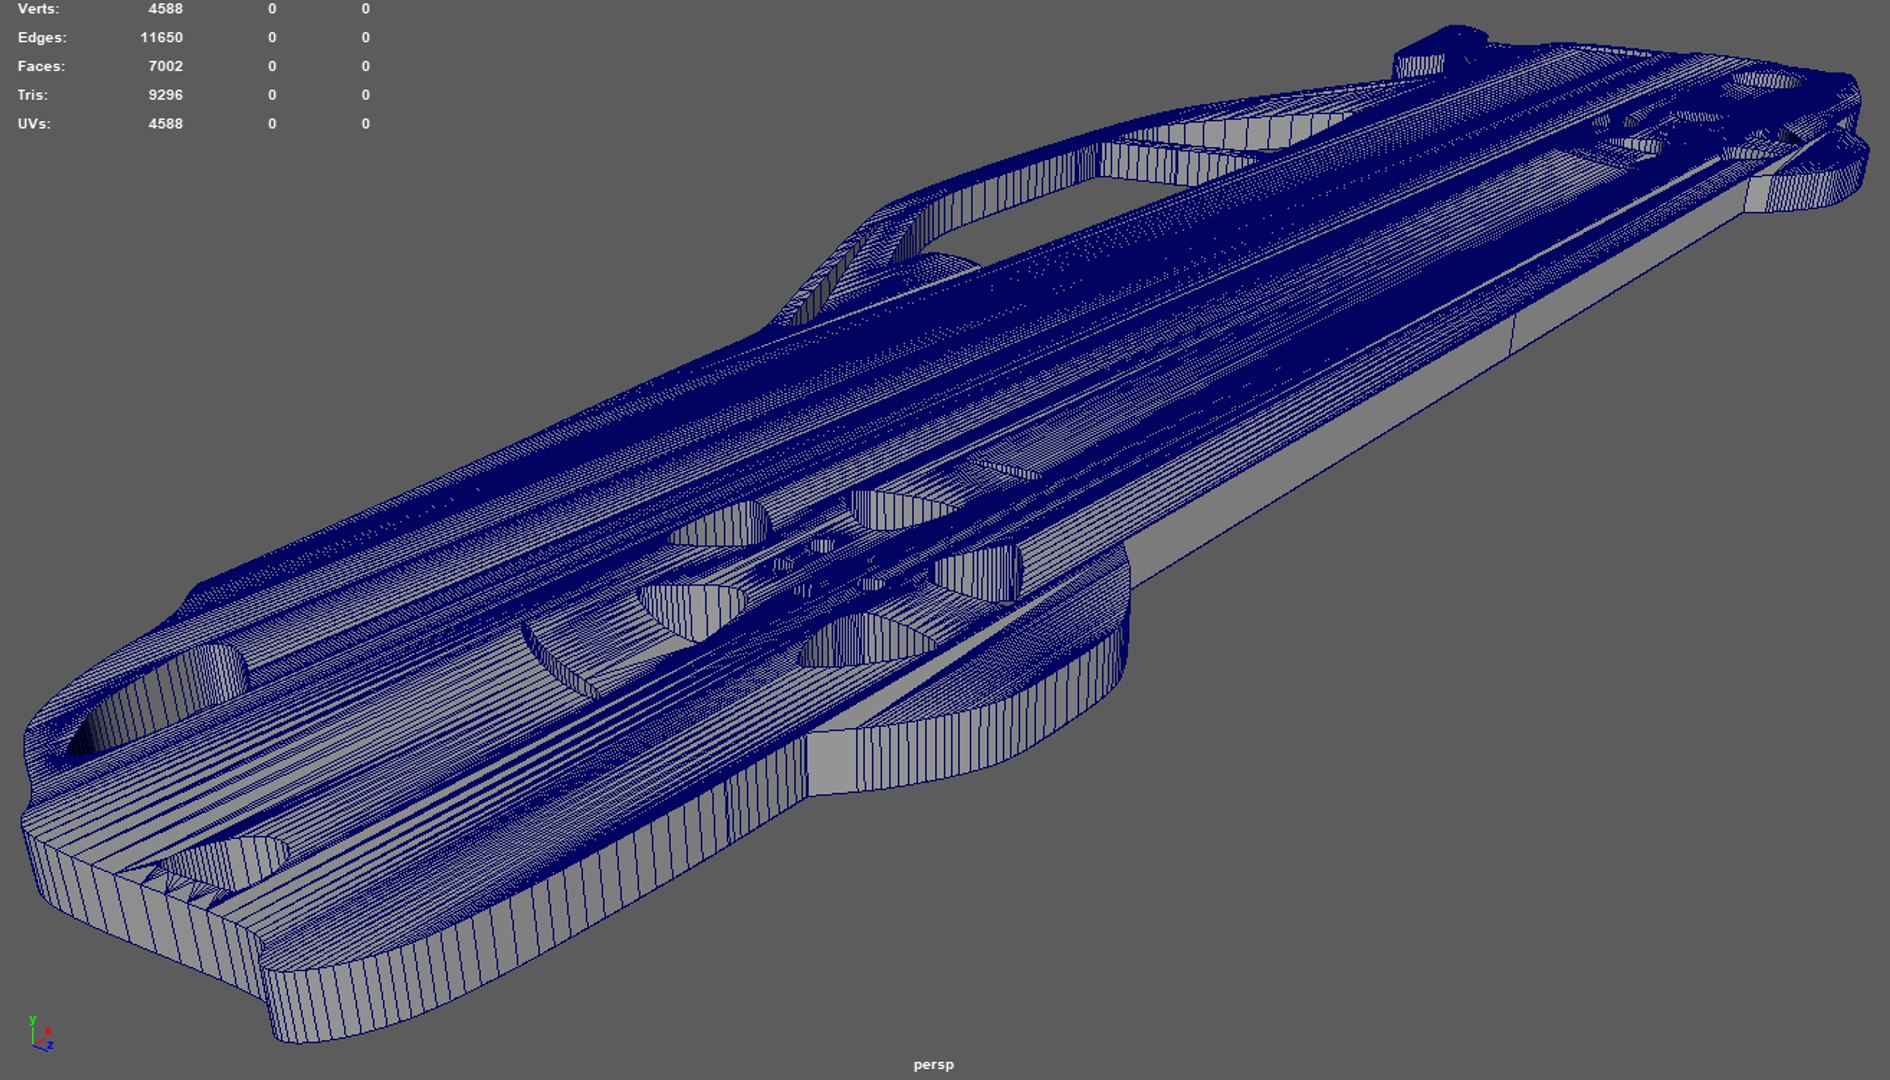
Task: Click the Verts count value 4588
Action: [165, 9]
